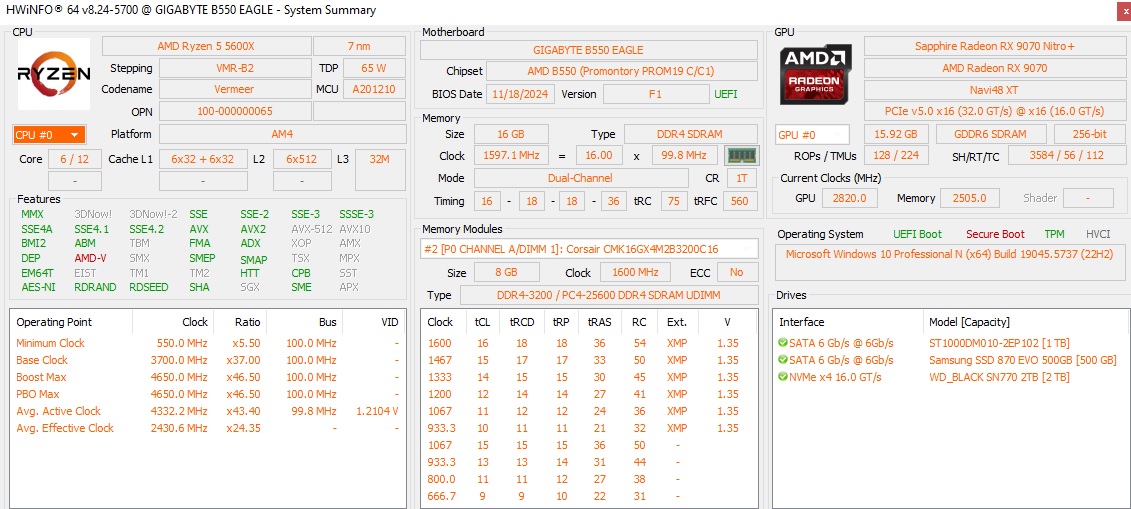The height and width of the screenshot is (509, 1131).
Task: Click the UEFI Boot indicator
Action: click(x=917, y=234)
